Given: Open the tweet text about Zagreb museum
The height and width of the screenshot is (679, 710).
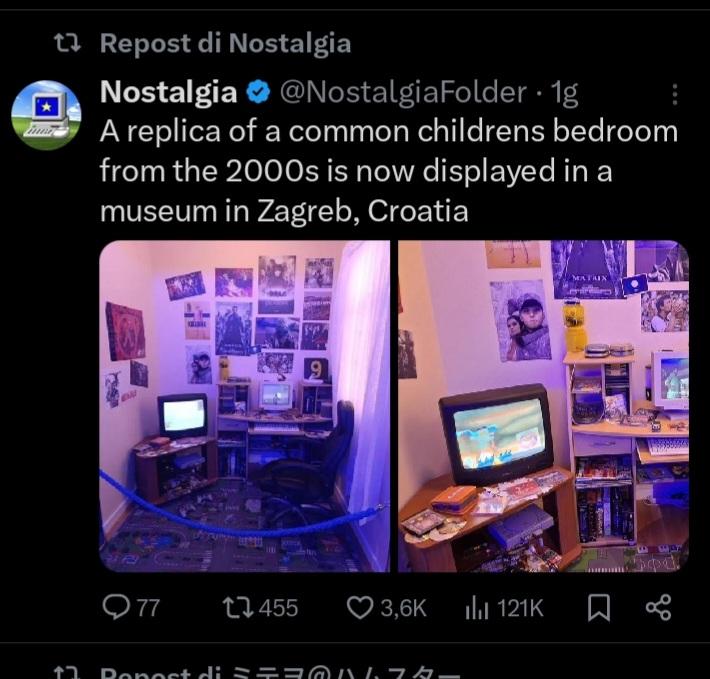Looking at the screenshot, I should (x=389, y=171).
